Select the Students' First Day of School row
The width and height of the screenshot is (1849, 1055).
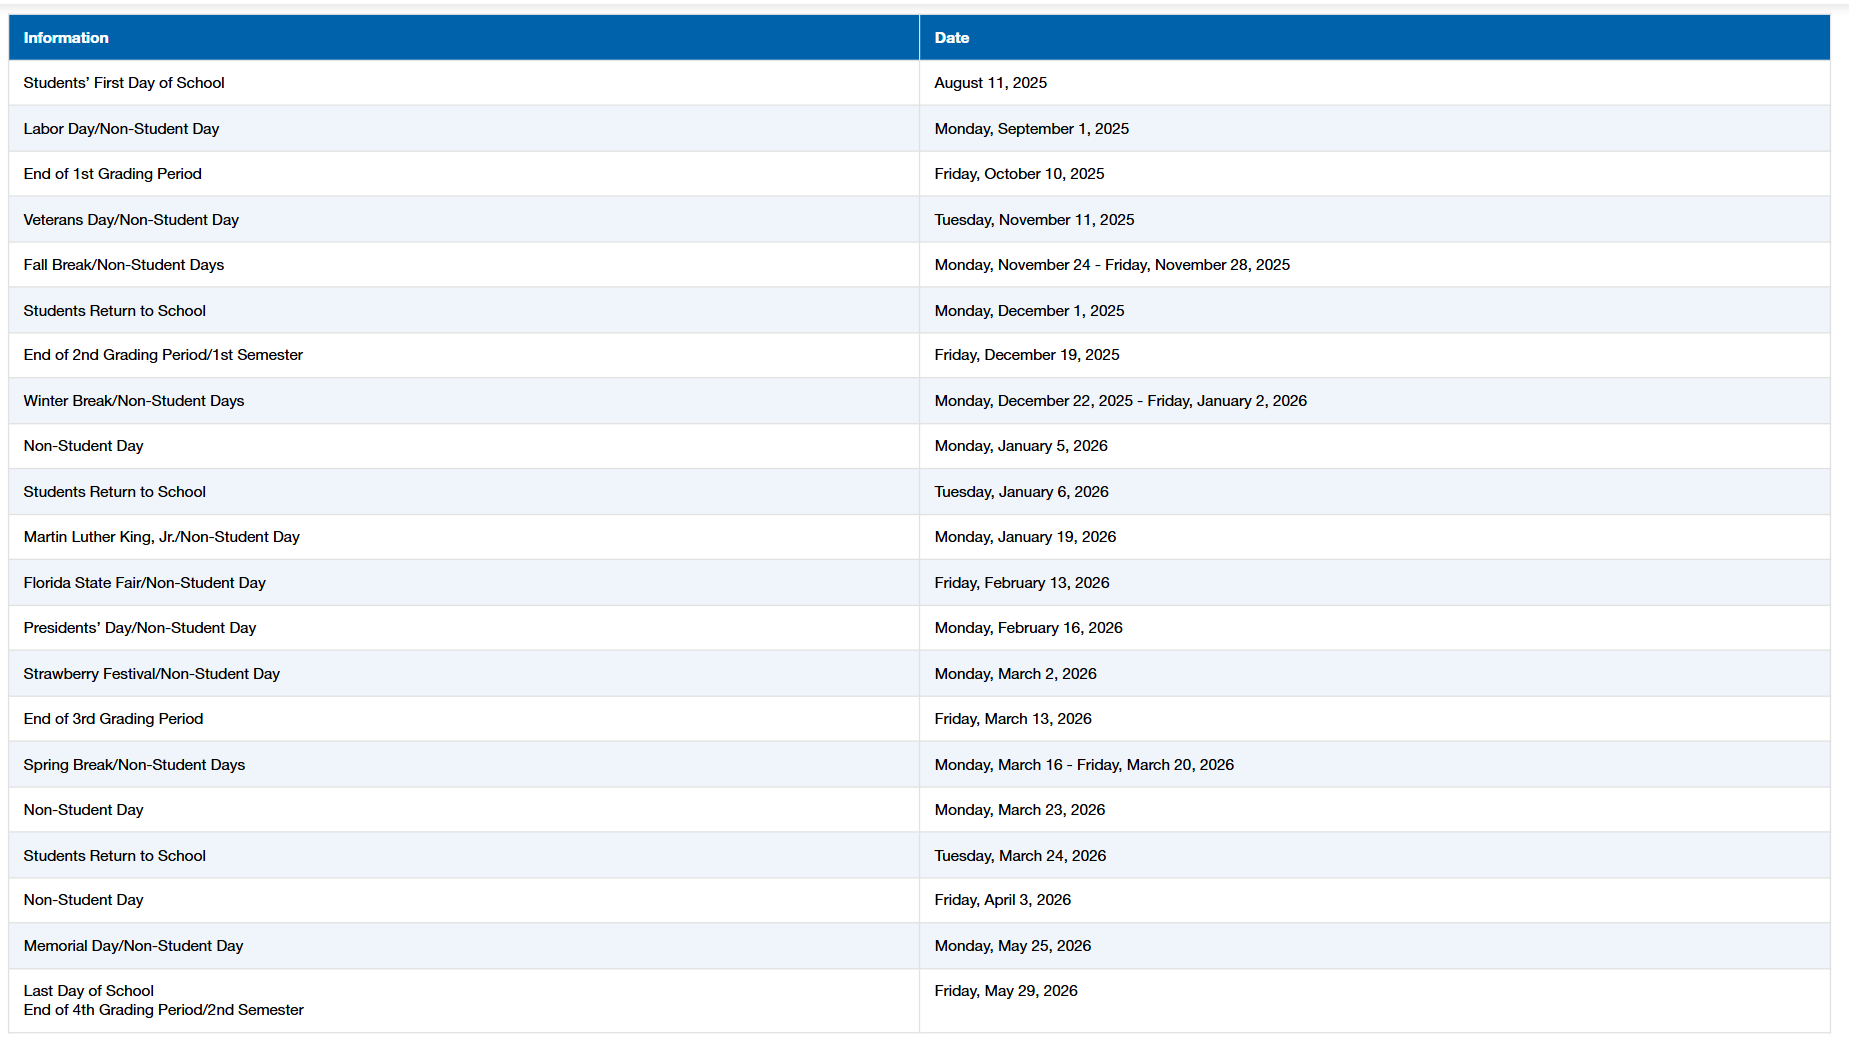(x=124, y=83)
